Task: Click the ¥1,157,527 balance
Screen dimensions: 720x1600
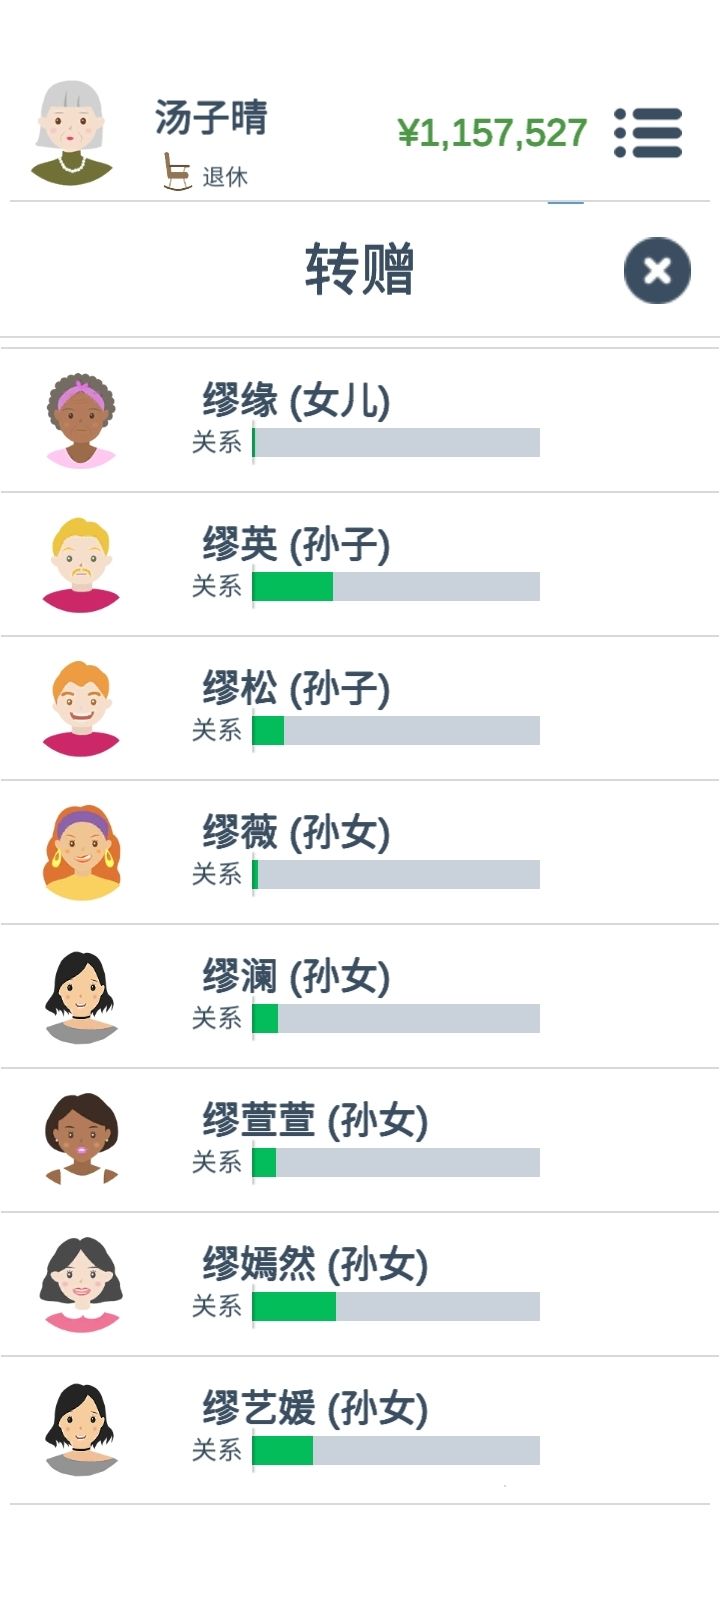Action: 492,133
